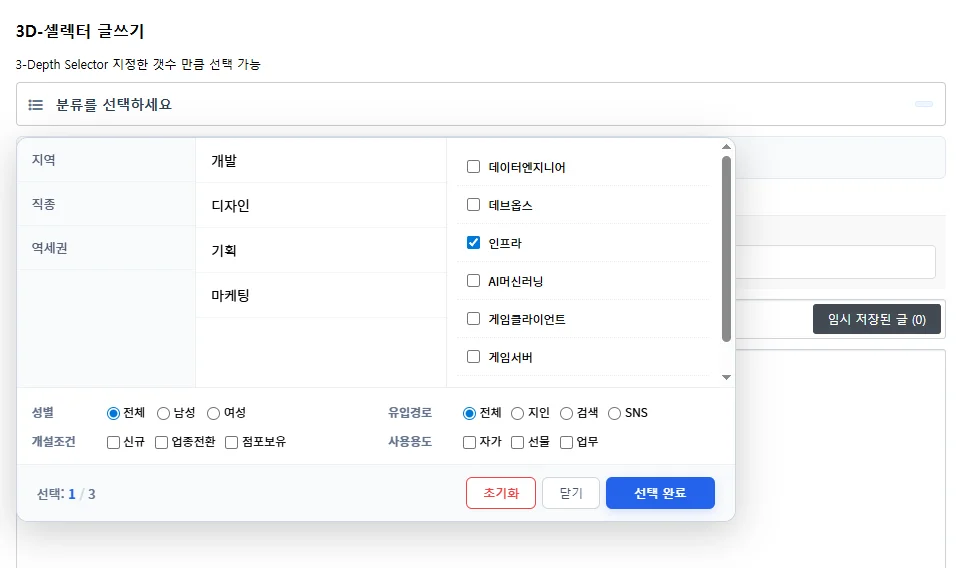Select 여성 radio button
This screenshot has height=568, width=960.
pyautogui.click(x=213, y=413)
